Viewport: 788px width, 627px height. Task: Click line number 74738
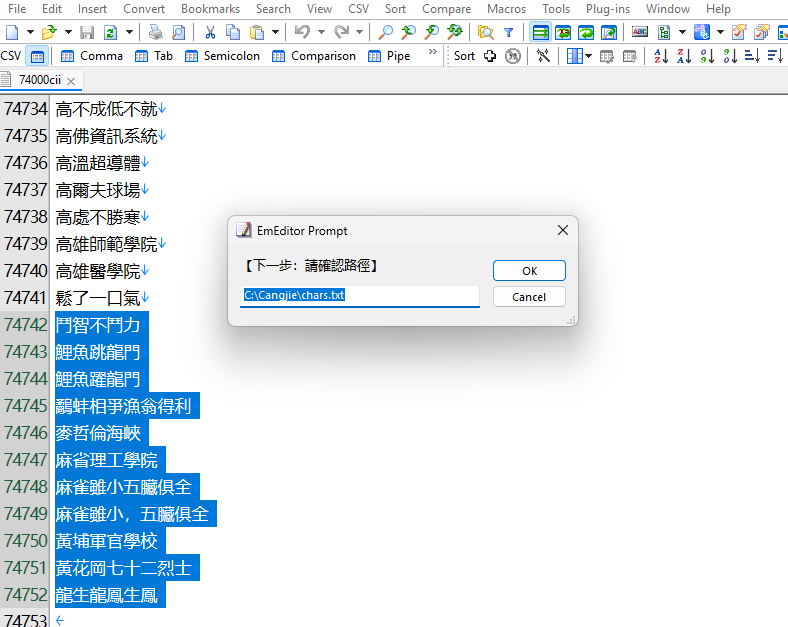click(x=25, y=217)
